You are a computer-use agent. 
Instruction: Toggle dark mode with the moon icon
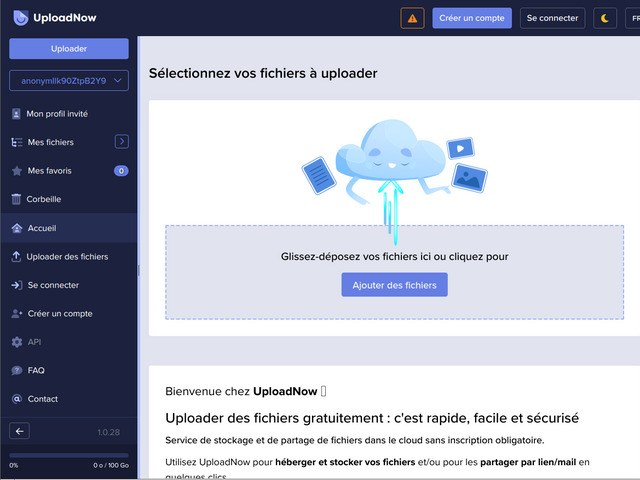[x=605, y=18]
